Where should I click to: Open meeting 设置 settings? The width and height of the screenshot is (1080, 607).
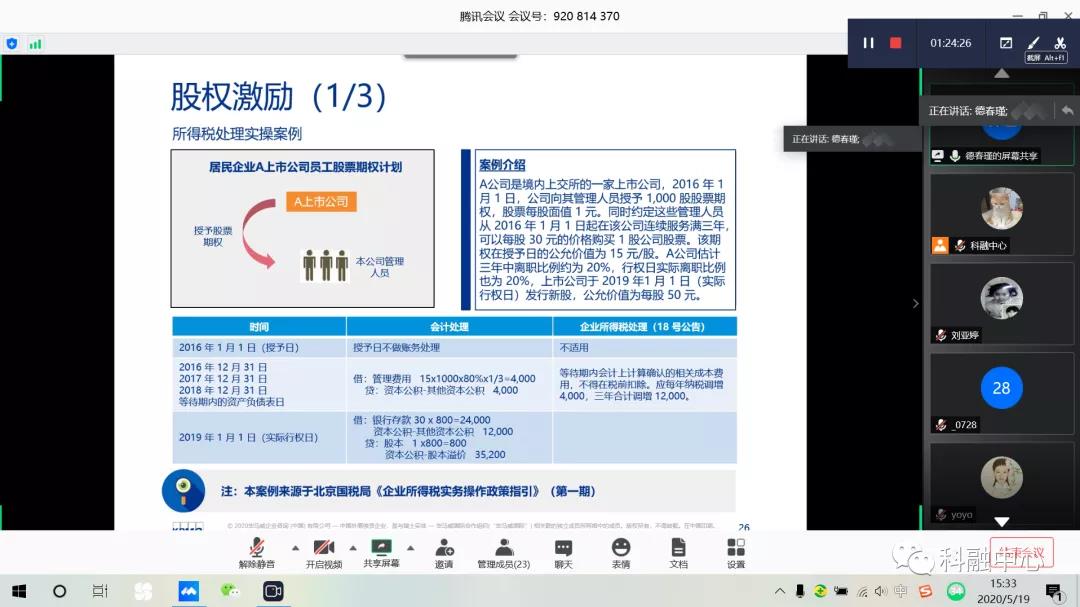click(x=736, y=552)
